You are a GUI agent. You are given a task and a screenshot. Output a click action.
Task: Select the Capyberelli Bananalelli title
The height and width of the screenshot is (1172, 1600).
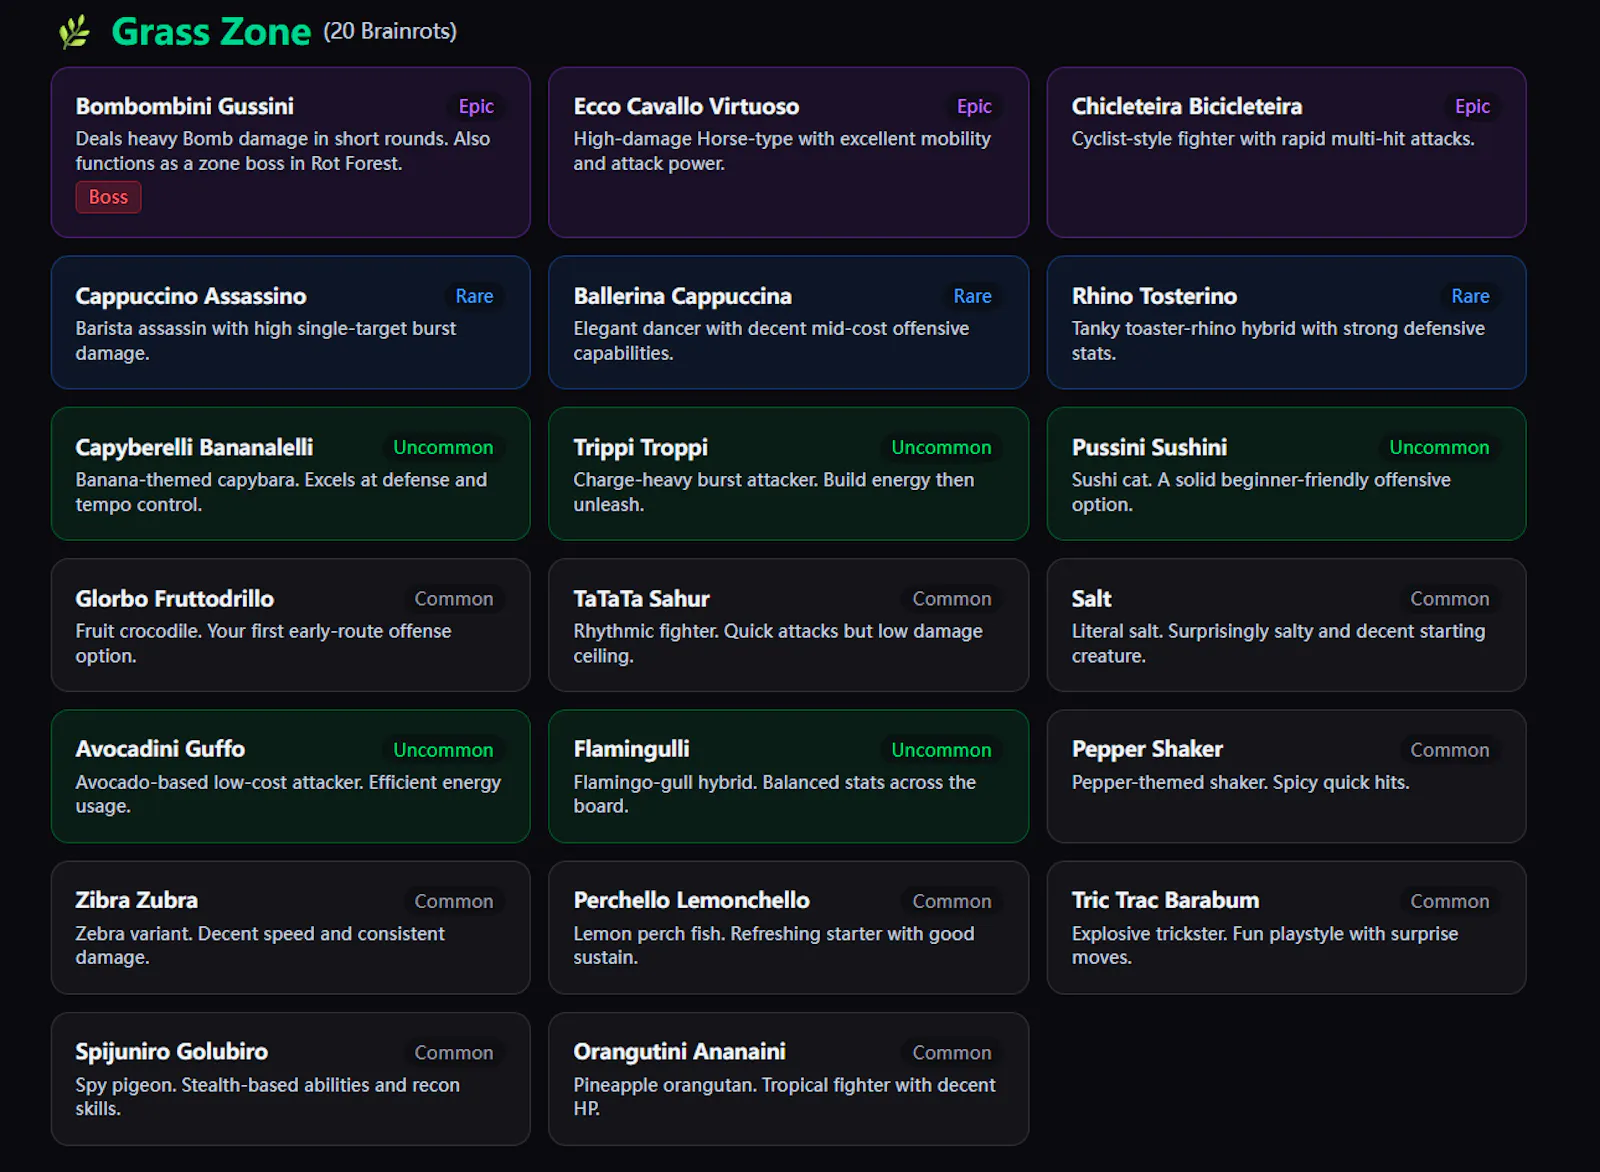click(x=194, y=447)
